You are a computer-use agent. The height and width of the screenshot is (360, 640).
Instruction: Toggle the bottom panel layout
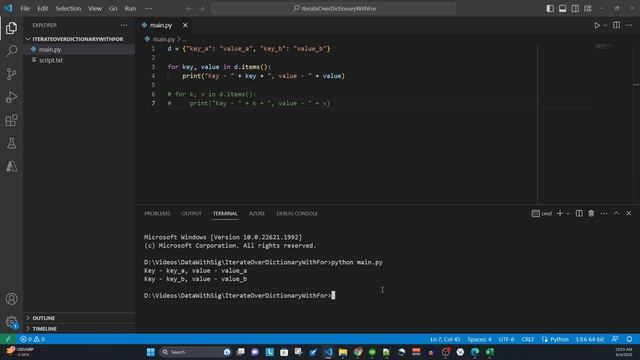coord(562,9)
